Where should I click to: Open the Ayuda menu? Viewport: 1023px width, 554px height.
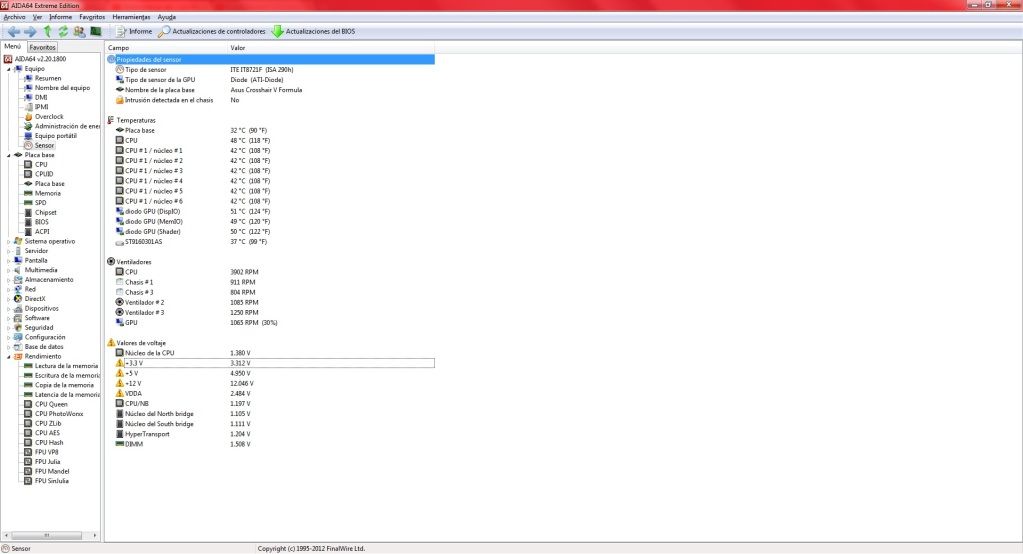coord(166,17)
